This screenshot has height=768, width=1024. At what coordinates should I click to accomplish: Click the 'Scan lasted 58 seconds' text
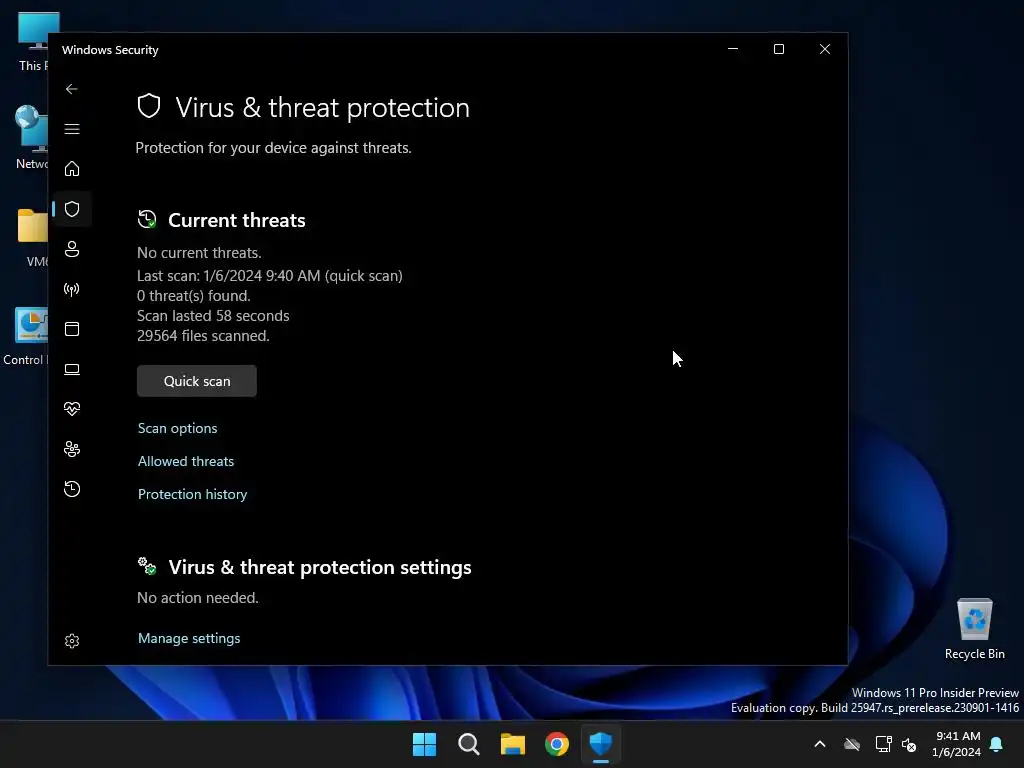tap(213, 316)
